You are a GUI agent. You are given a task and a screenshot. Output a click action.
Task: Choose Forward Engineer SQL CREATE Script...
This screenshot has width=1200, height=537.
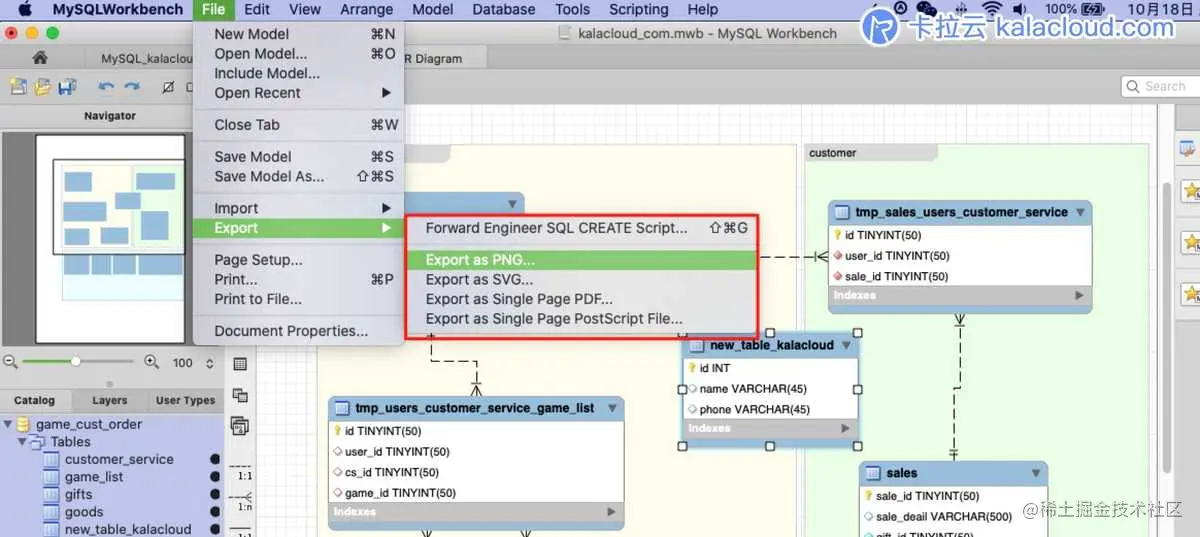coord(582,228)
